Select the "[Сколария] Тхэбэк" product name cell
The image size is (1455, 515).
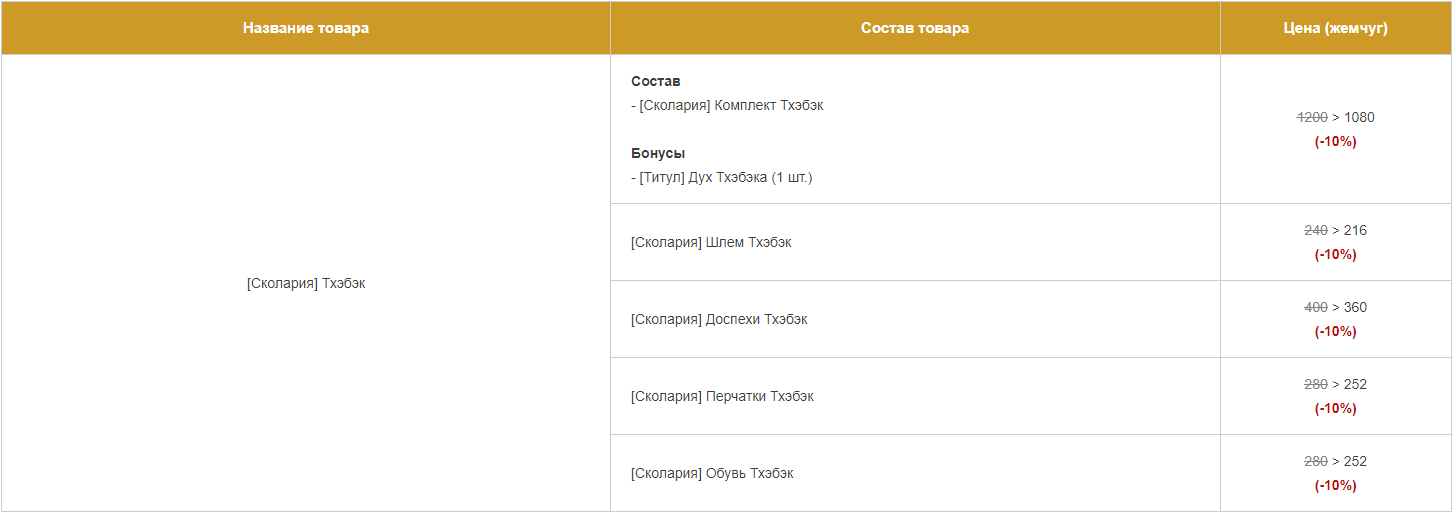tap(305, 284)
